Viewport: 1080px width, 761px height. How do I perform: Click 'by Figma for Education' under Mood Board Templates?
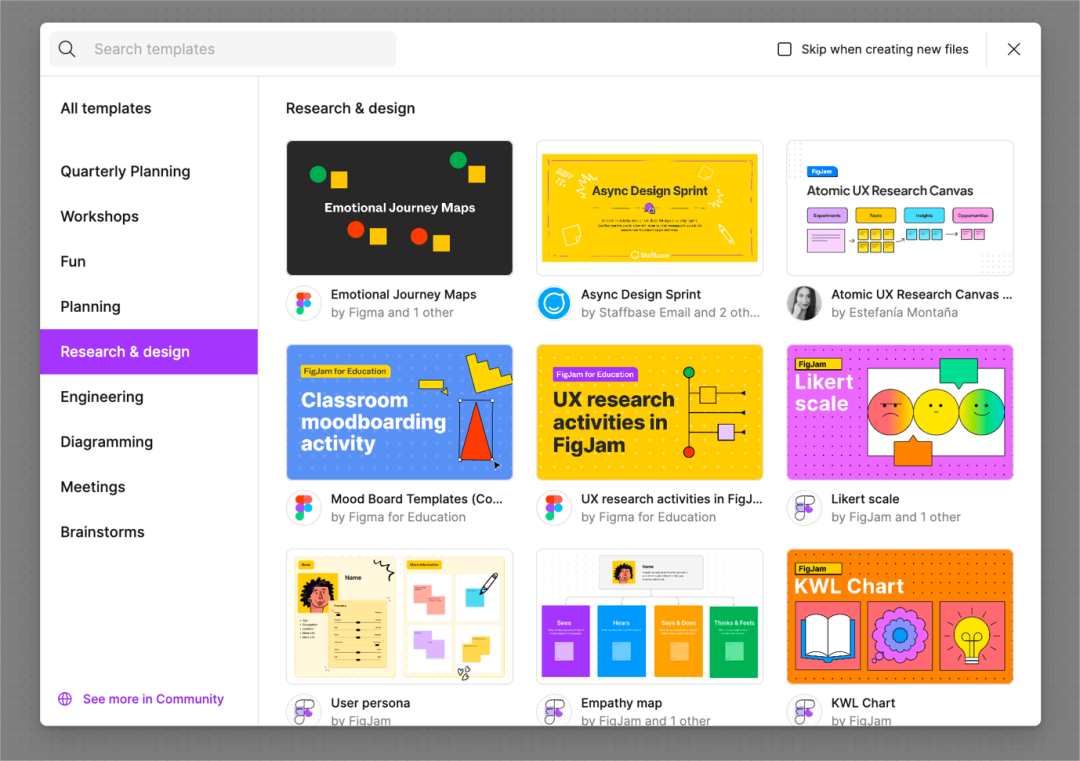pos(398,517)
